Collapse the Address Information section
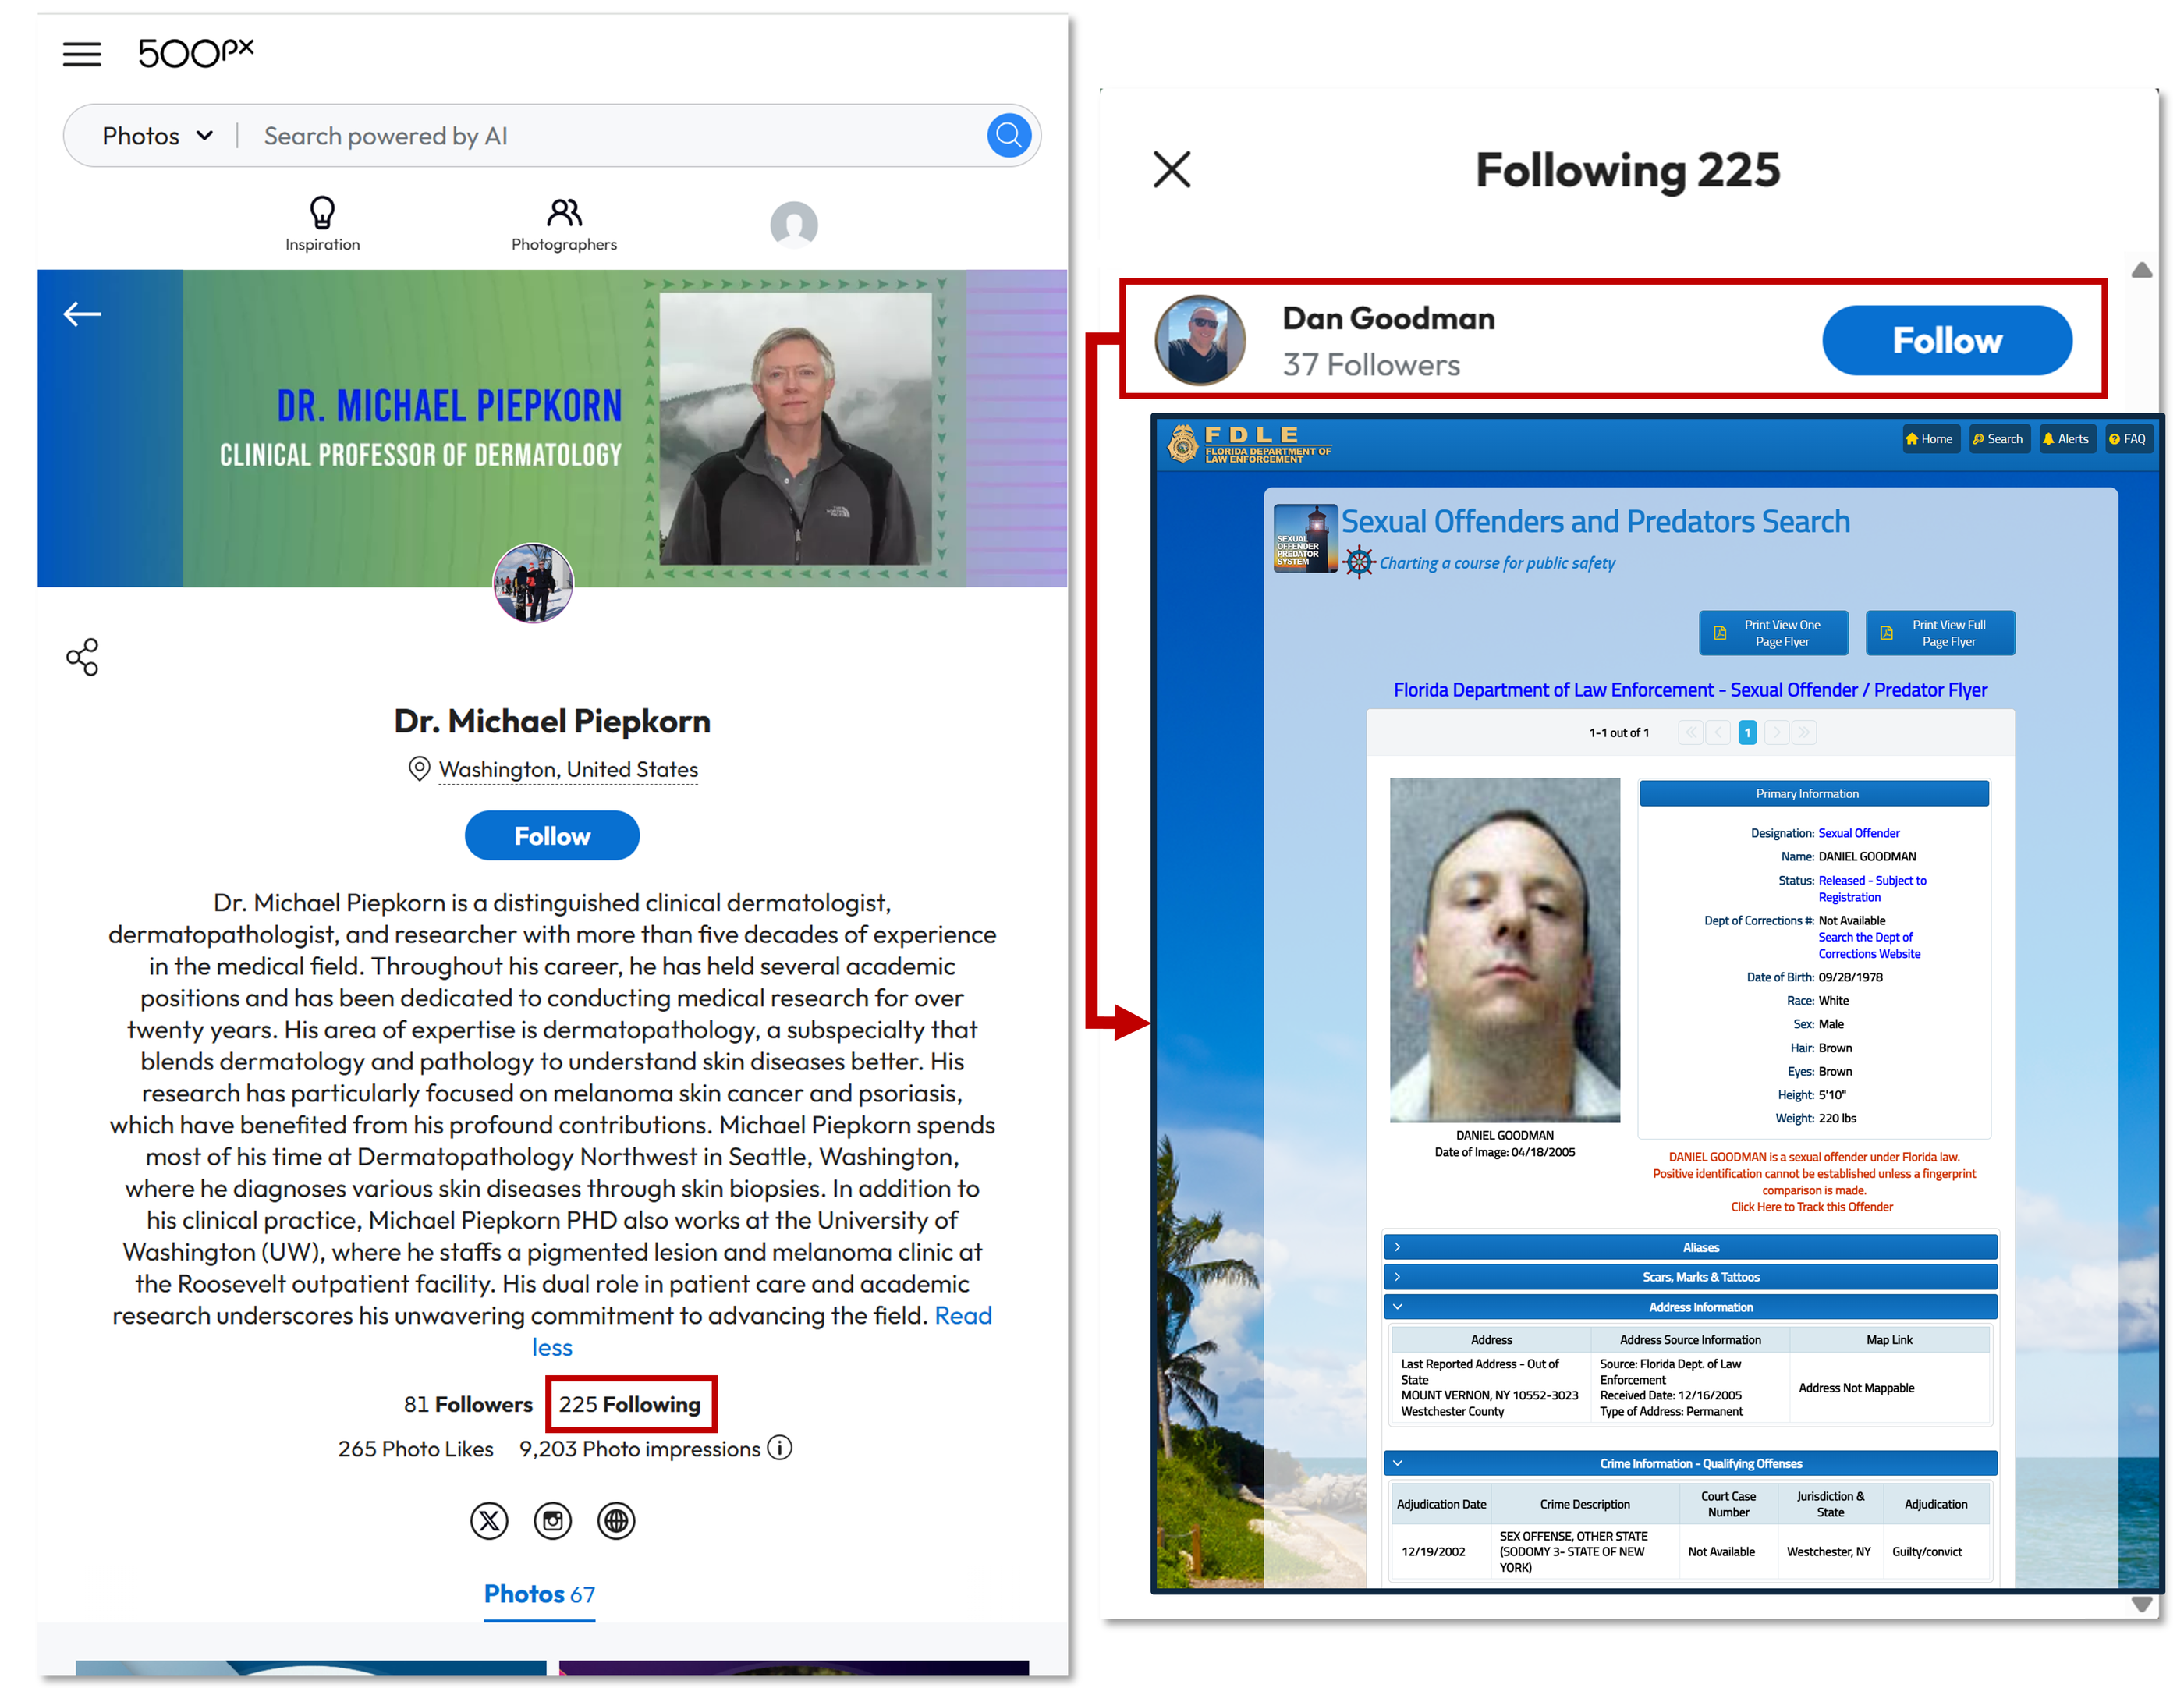The image size is (2184, 1688). coord(1690,1307)
